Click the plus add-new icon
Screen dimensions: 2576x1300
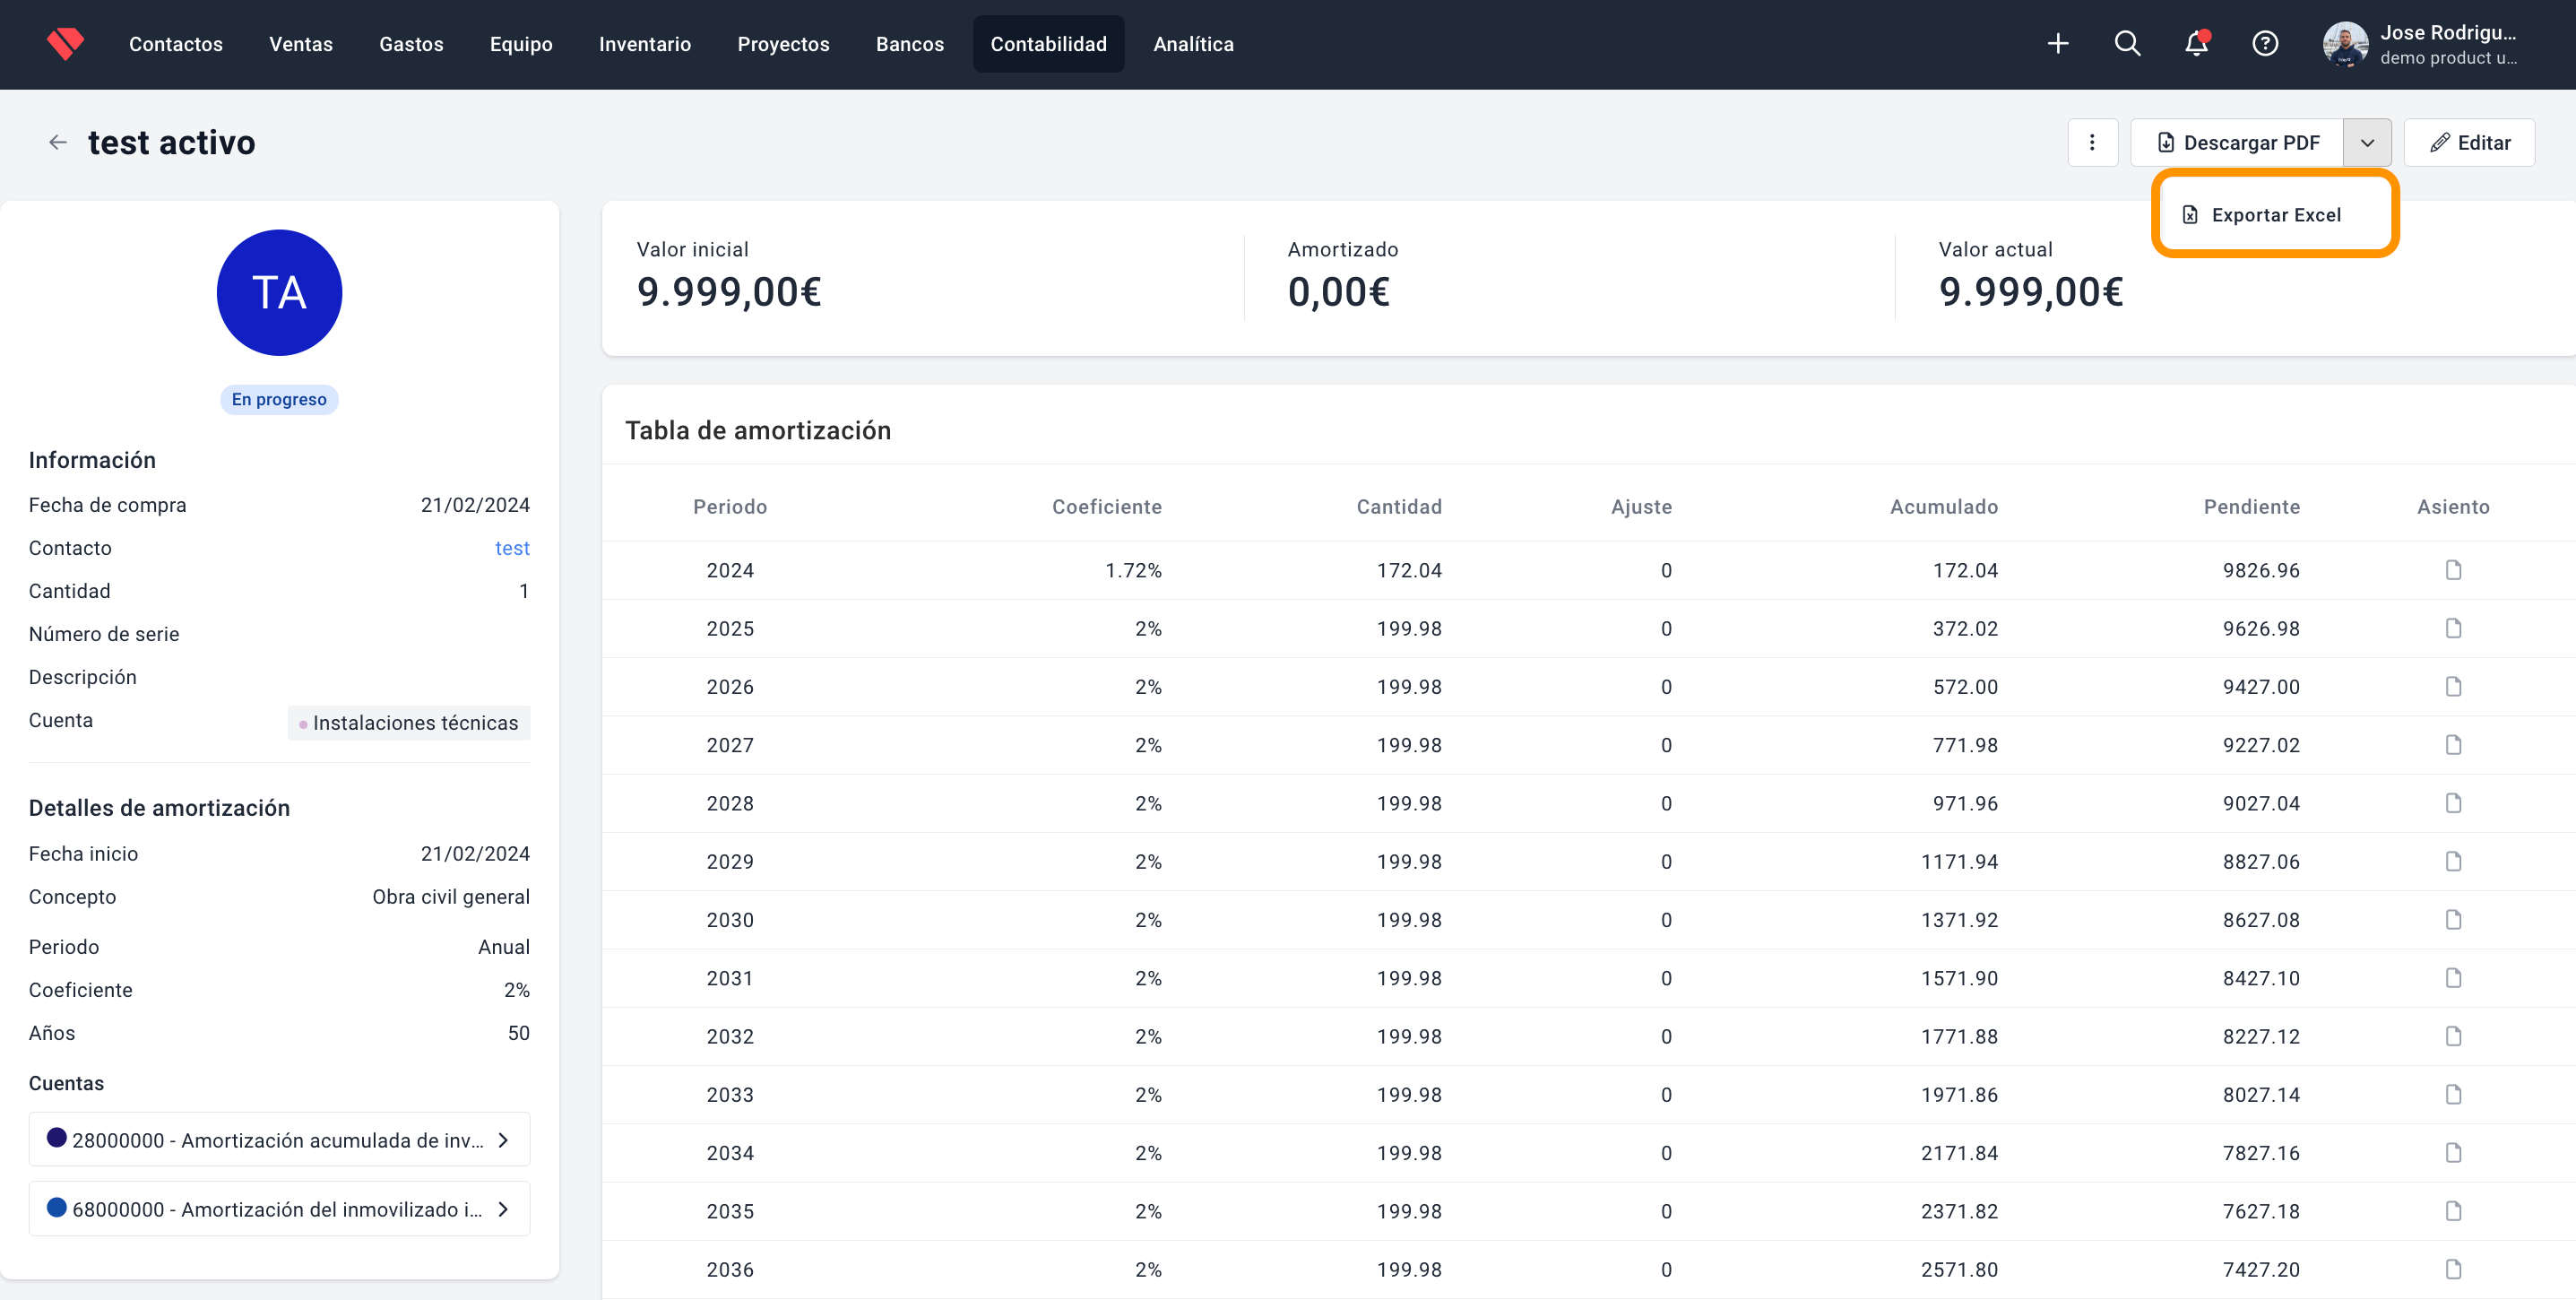[x=2057, y=44]
